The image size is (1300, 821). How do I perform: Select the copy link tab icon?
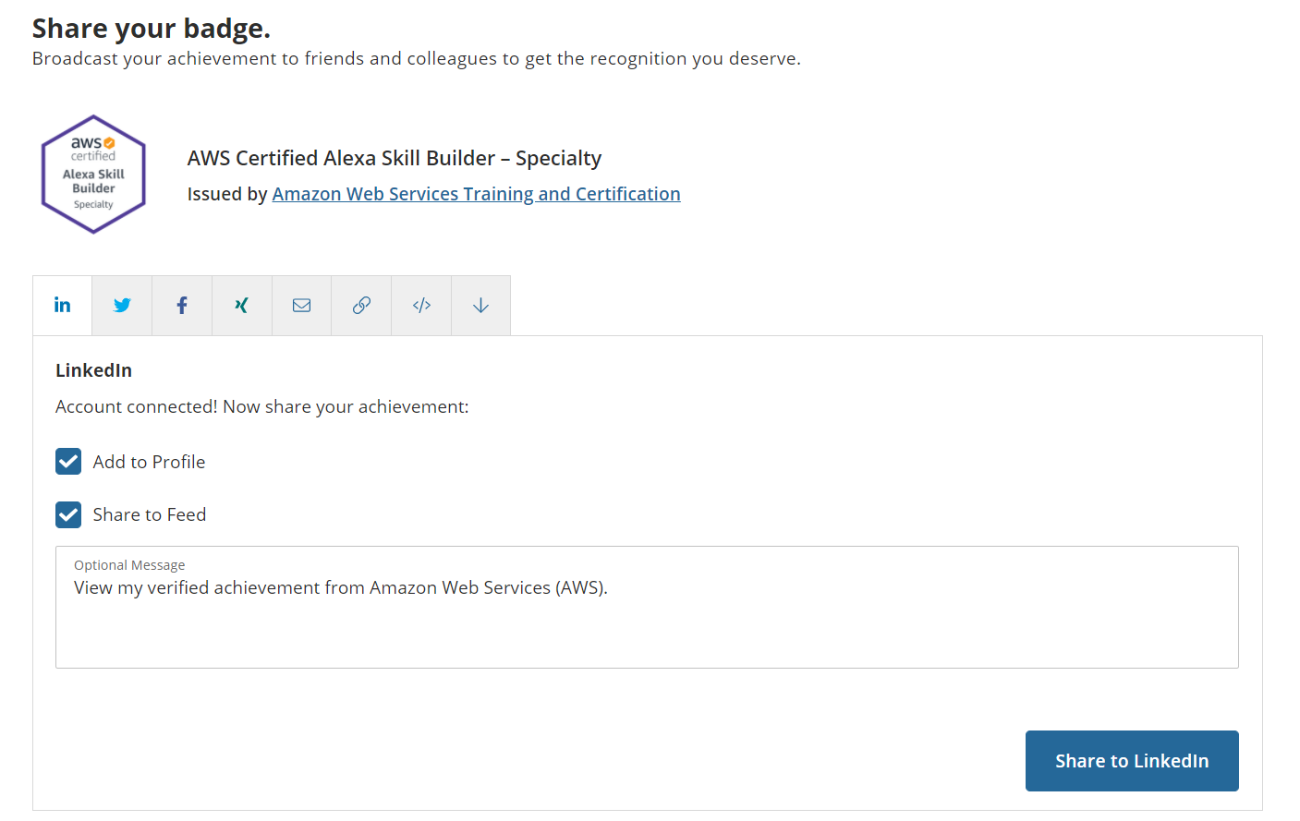click(361, 305)
